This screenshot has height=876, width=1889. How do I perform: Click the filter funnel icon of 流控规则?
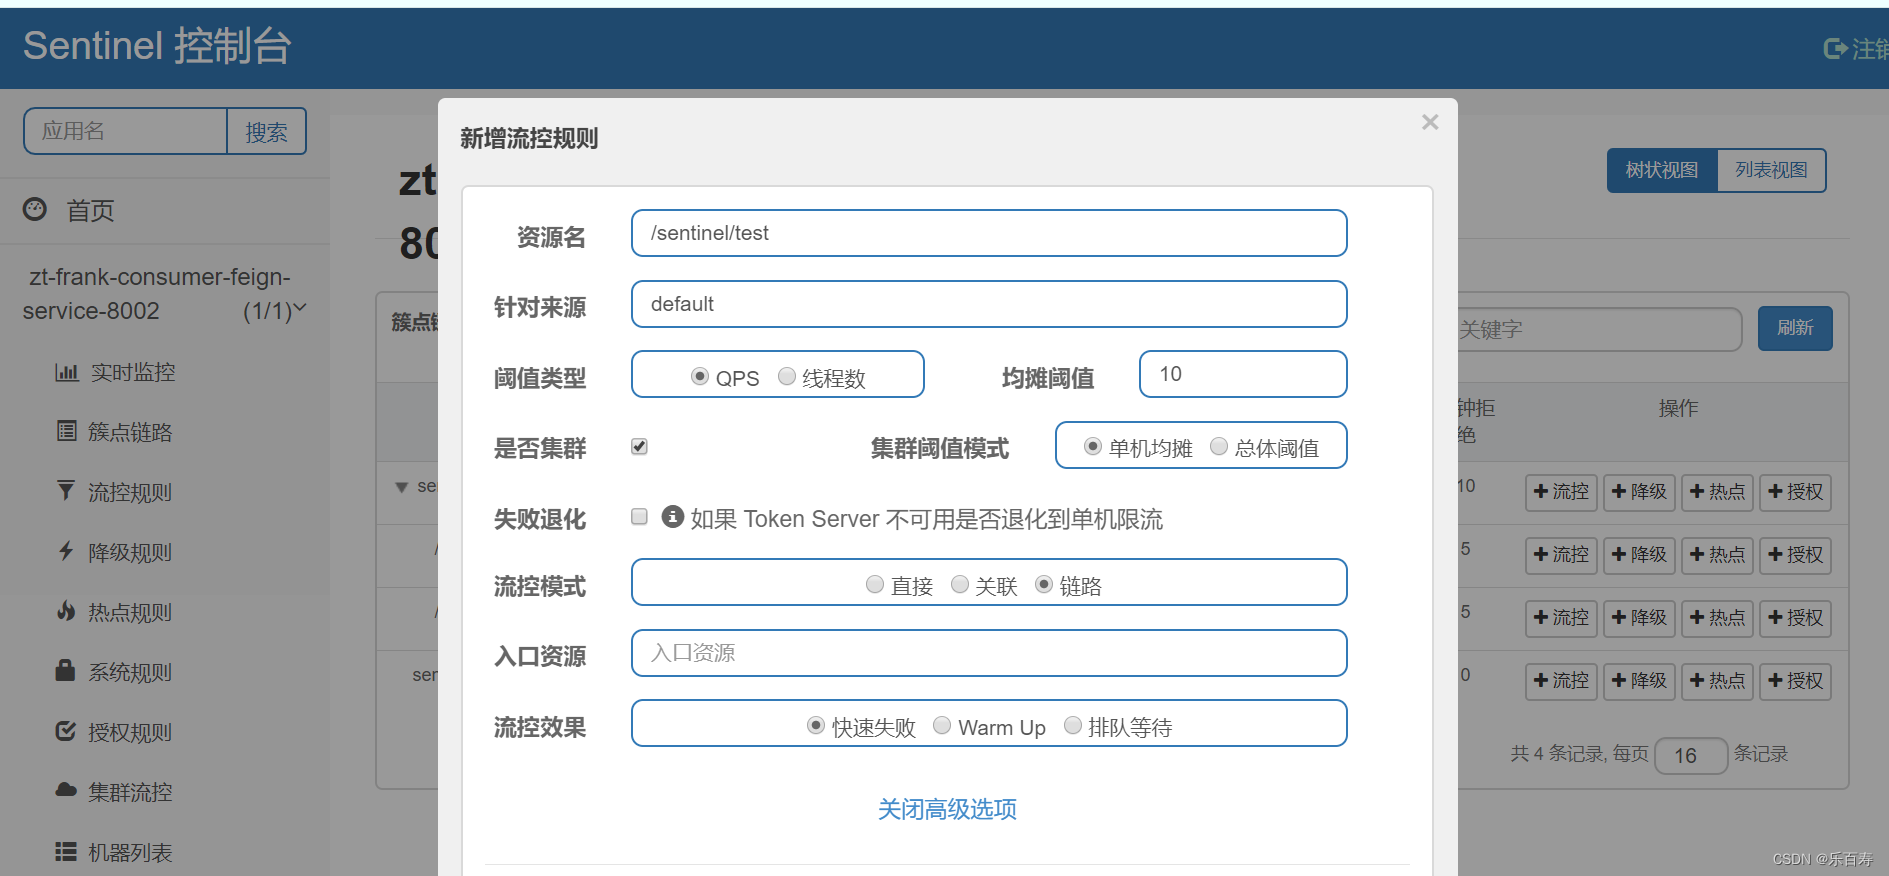click(66, 490)
